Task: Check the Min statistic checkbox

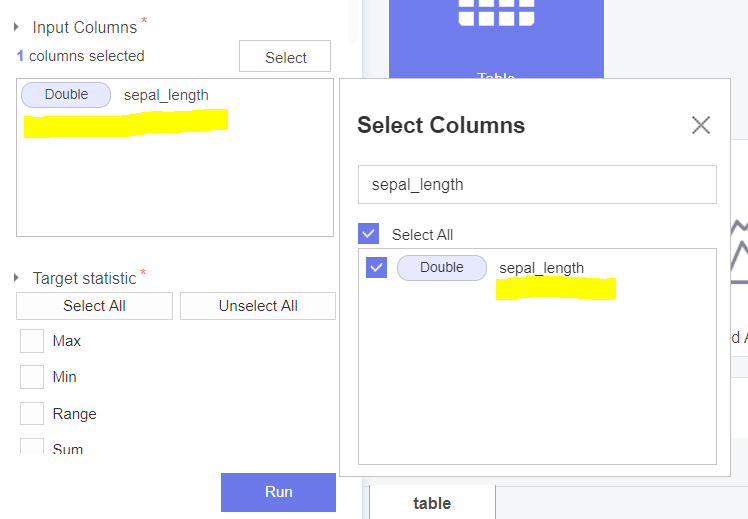Action: [33, 377]
